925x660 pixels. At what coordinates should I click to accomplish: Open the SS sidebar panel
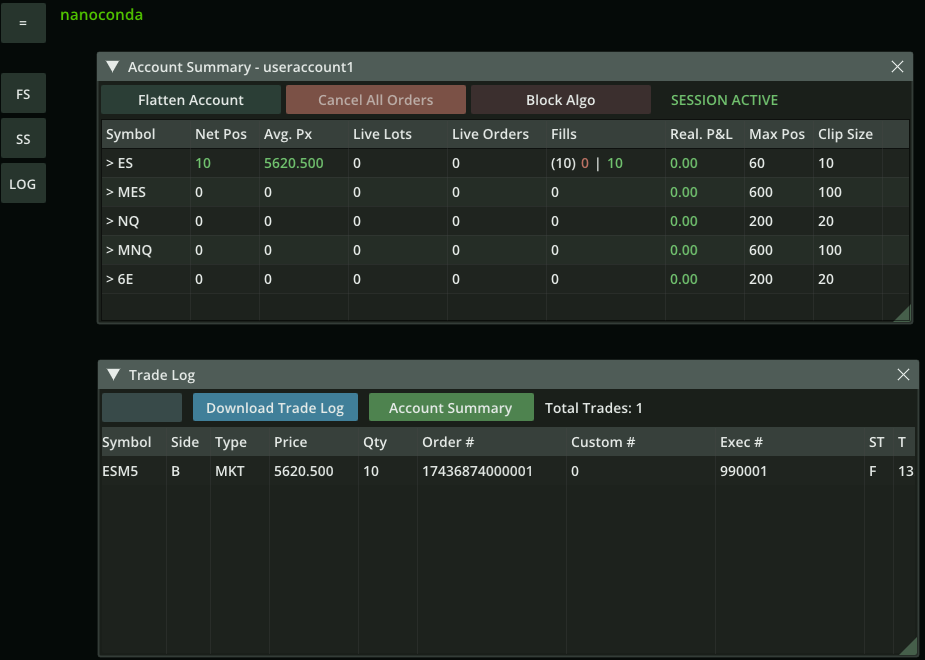23,139
